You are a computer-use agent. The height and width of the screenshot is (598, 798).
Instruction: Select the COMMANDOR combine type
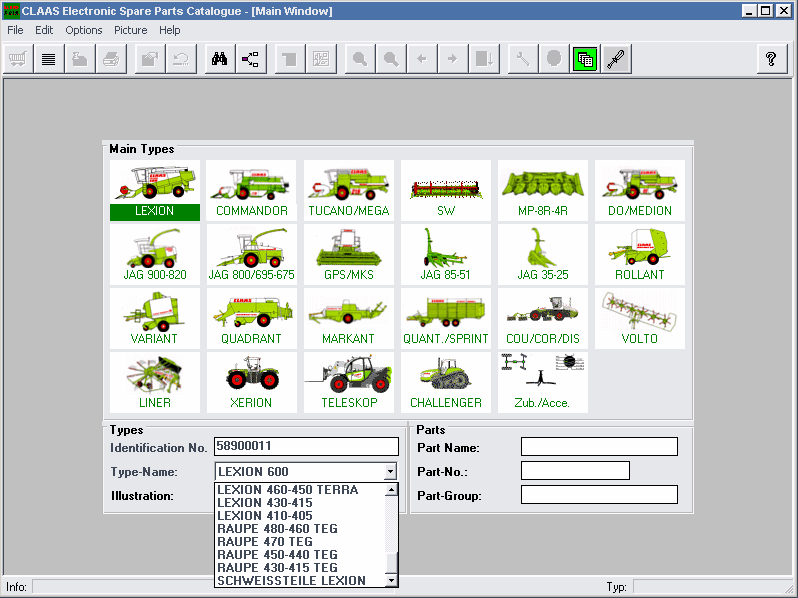(x=252, y=191)
